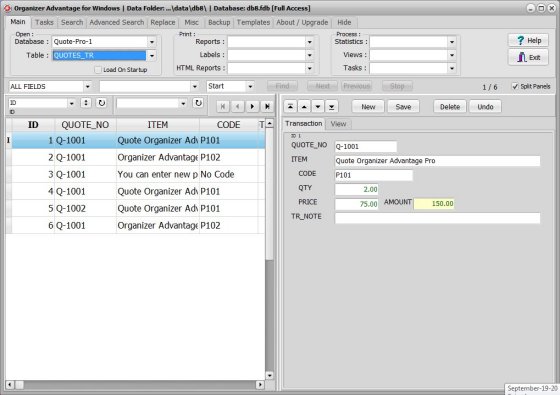Click into the empty TR_NOTE field
560x395 pixels.
click(437, 218)
